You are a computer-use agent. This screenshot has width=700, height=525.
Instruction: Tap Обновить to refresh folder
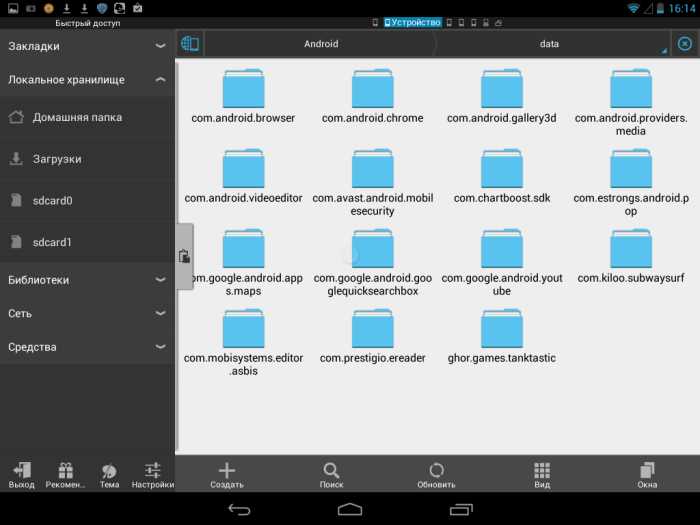click(436, 475)
